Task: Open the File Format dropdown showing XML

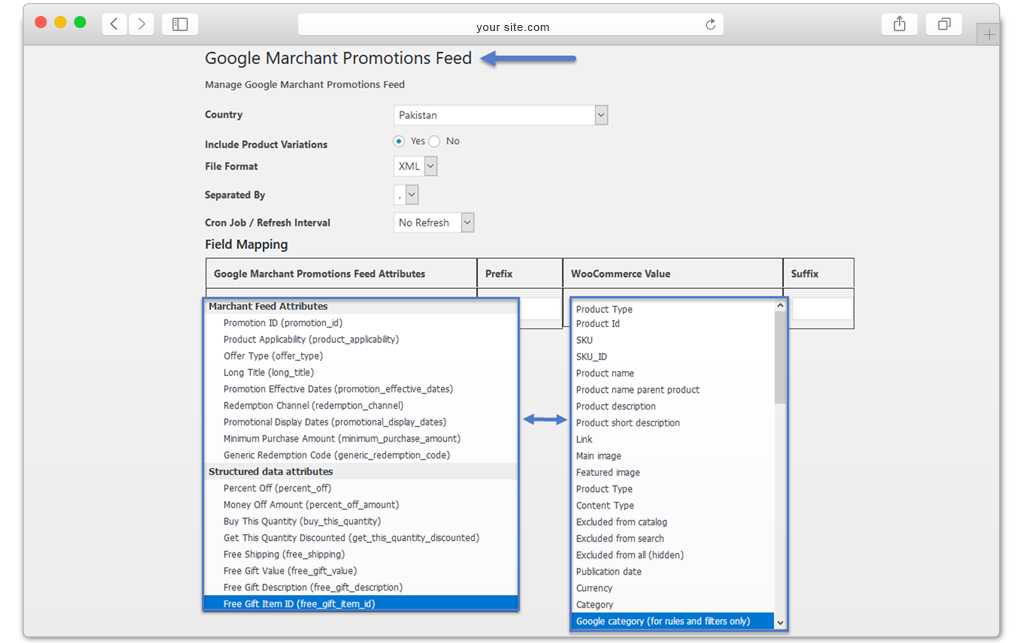Action: click(x=415, y=166)
